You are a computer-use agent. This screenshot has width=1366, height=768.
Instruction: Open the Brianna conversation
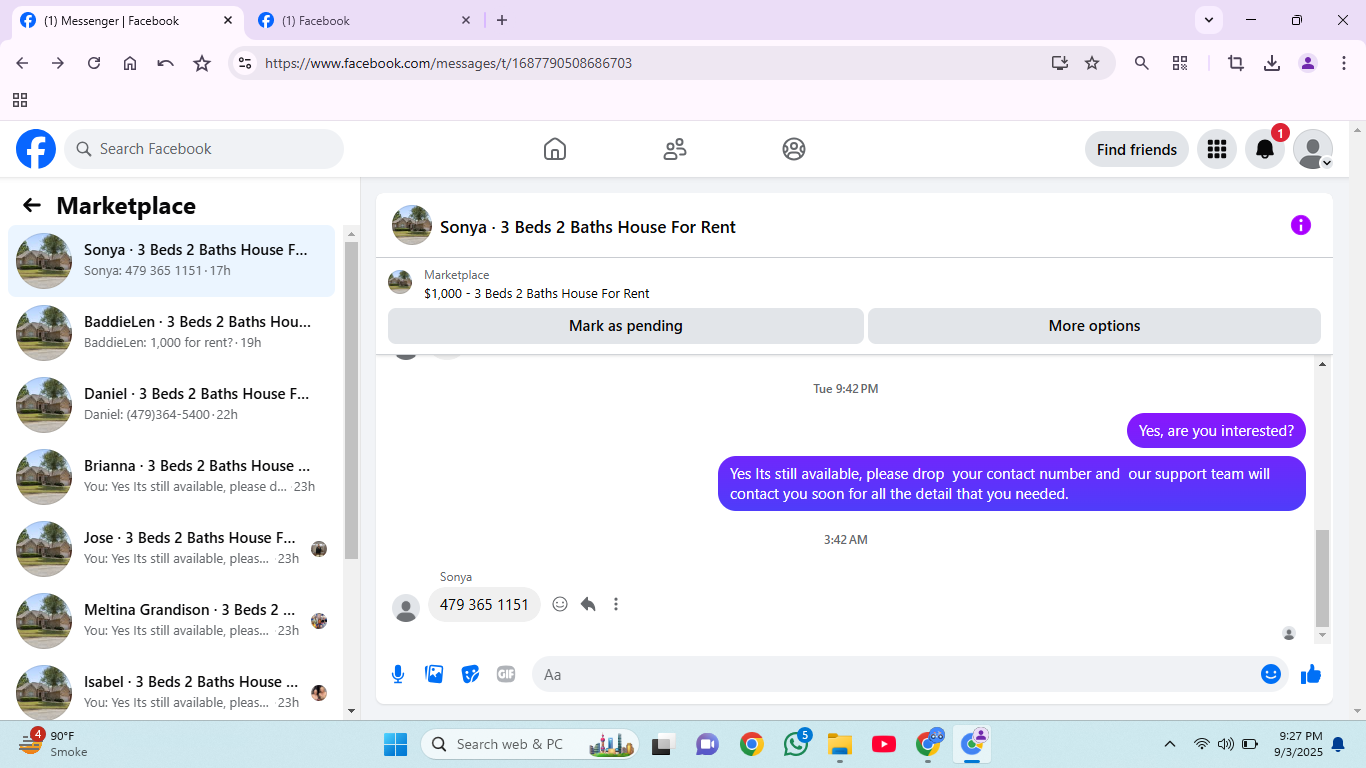172,477
